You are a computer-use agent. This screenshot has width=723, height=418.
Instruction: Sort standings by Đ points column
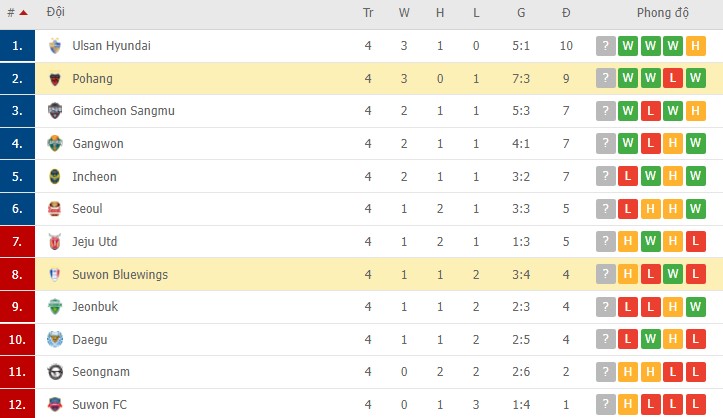566,14
